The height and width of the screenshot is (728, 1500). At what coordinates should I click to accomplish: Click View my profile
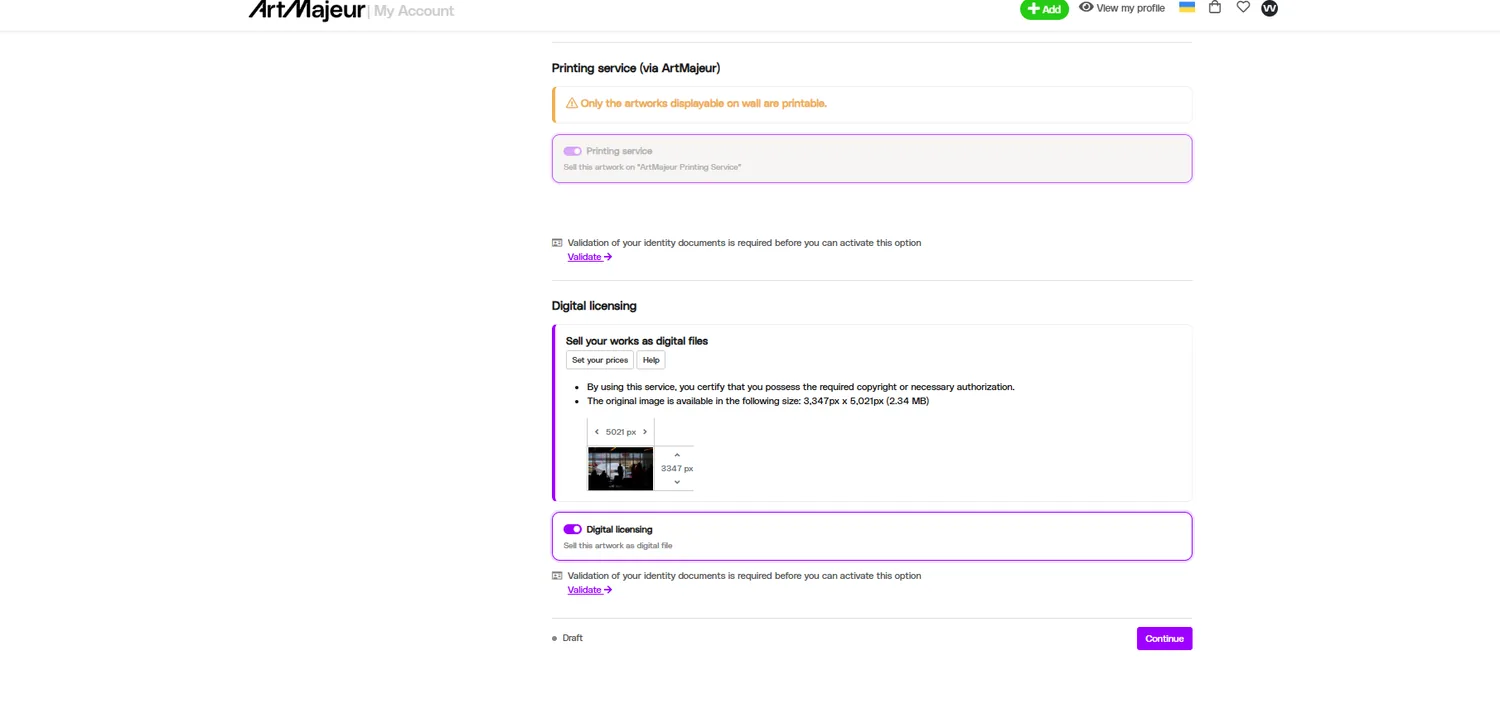point(1122,8)
